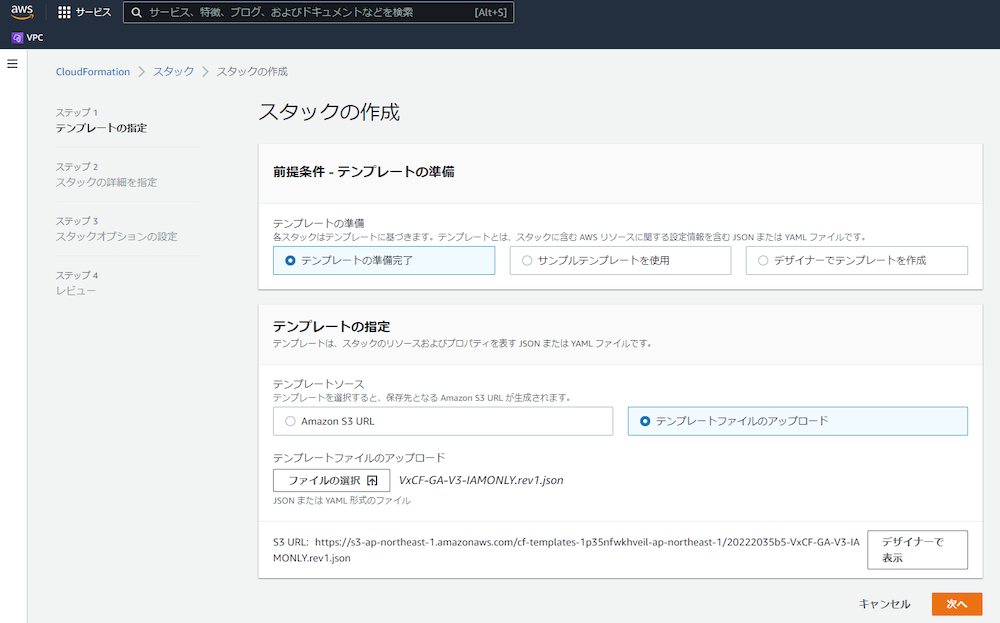Screen dimensions: 1000x623
Task: Open the hamburger side navigation menu
Action: pyautogui.click(x=13, y=64)
